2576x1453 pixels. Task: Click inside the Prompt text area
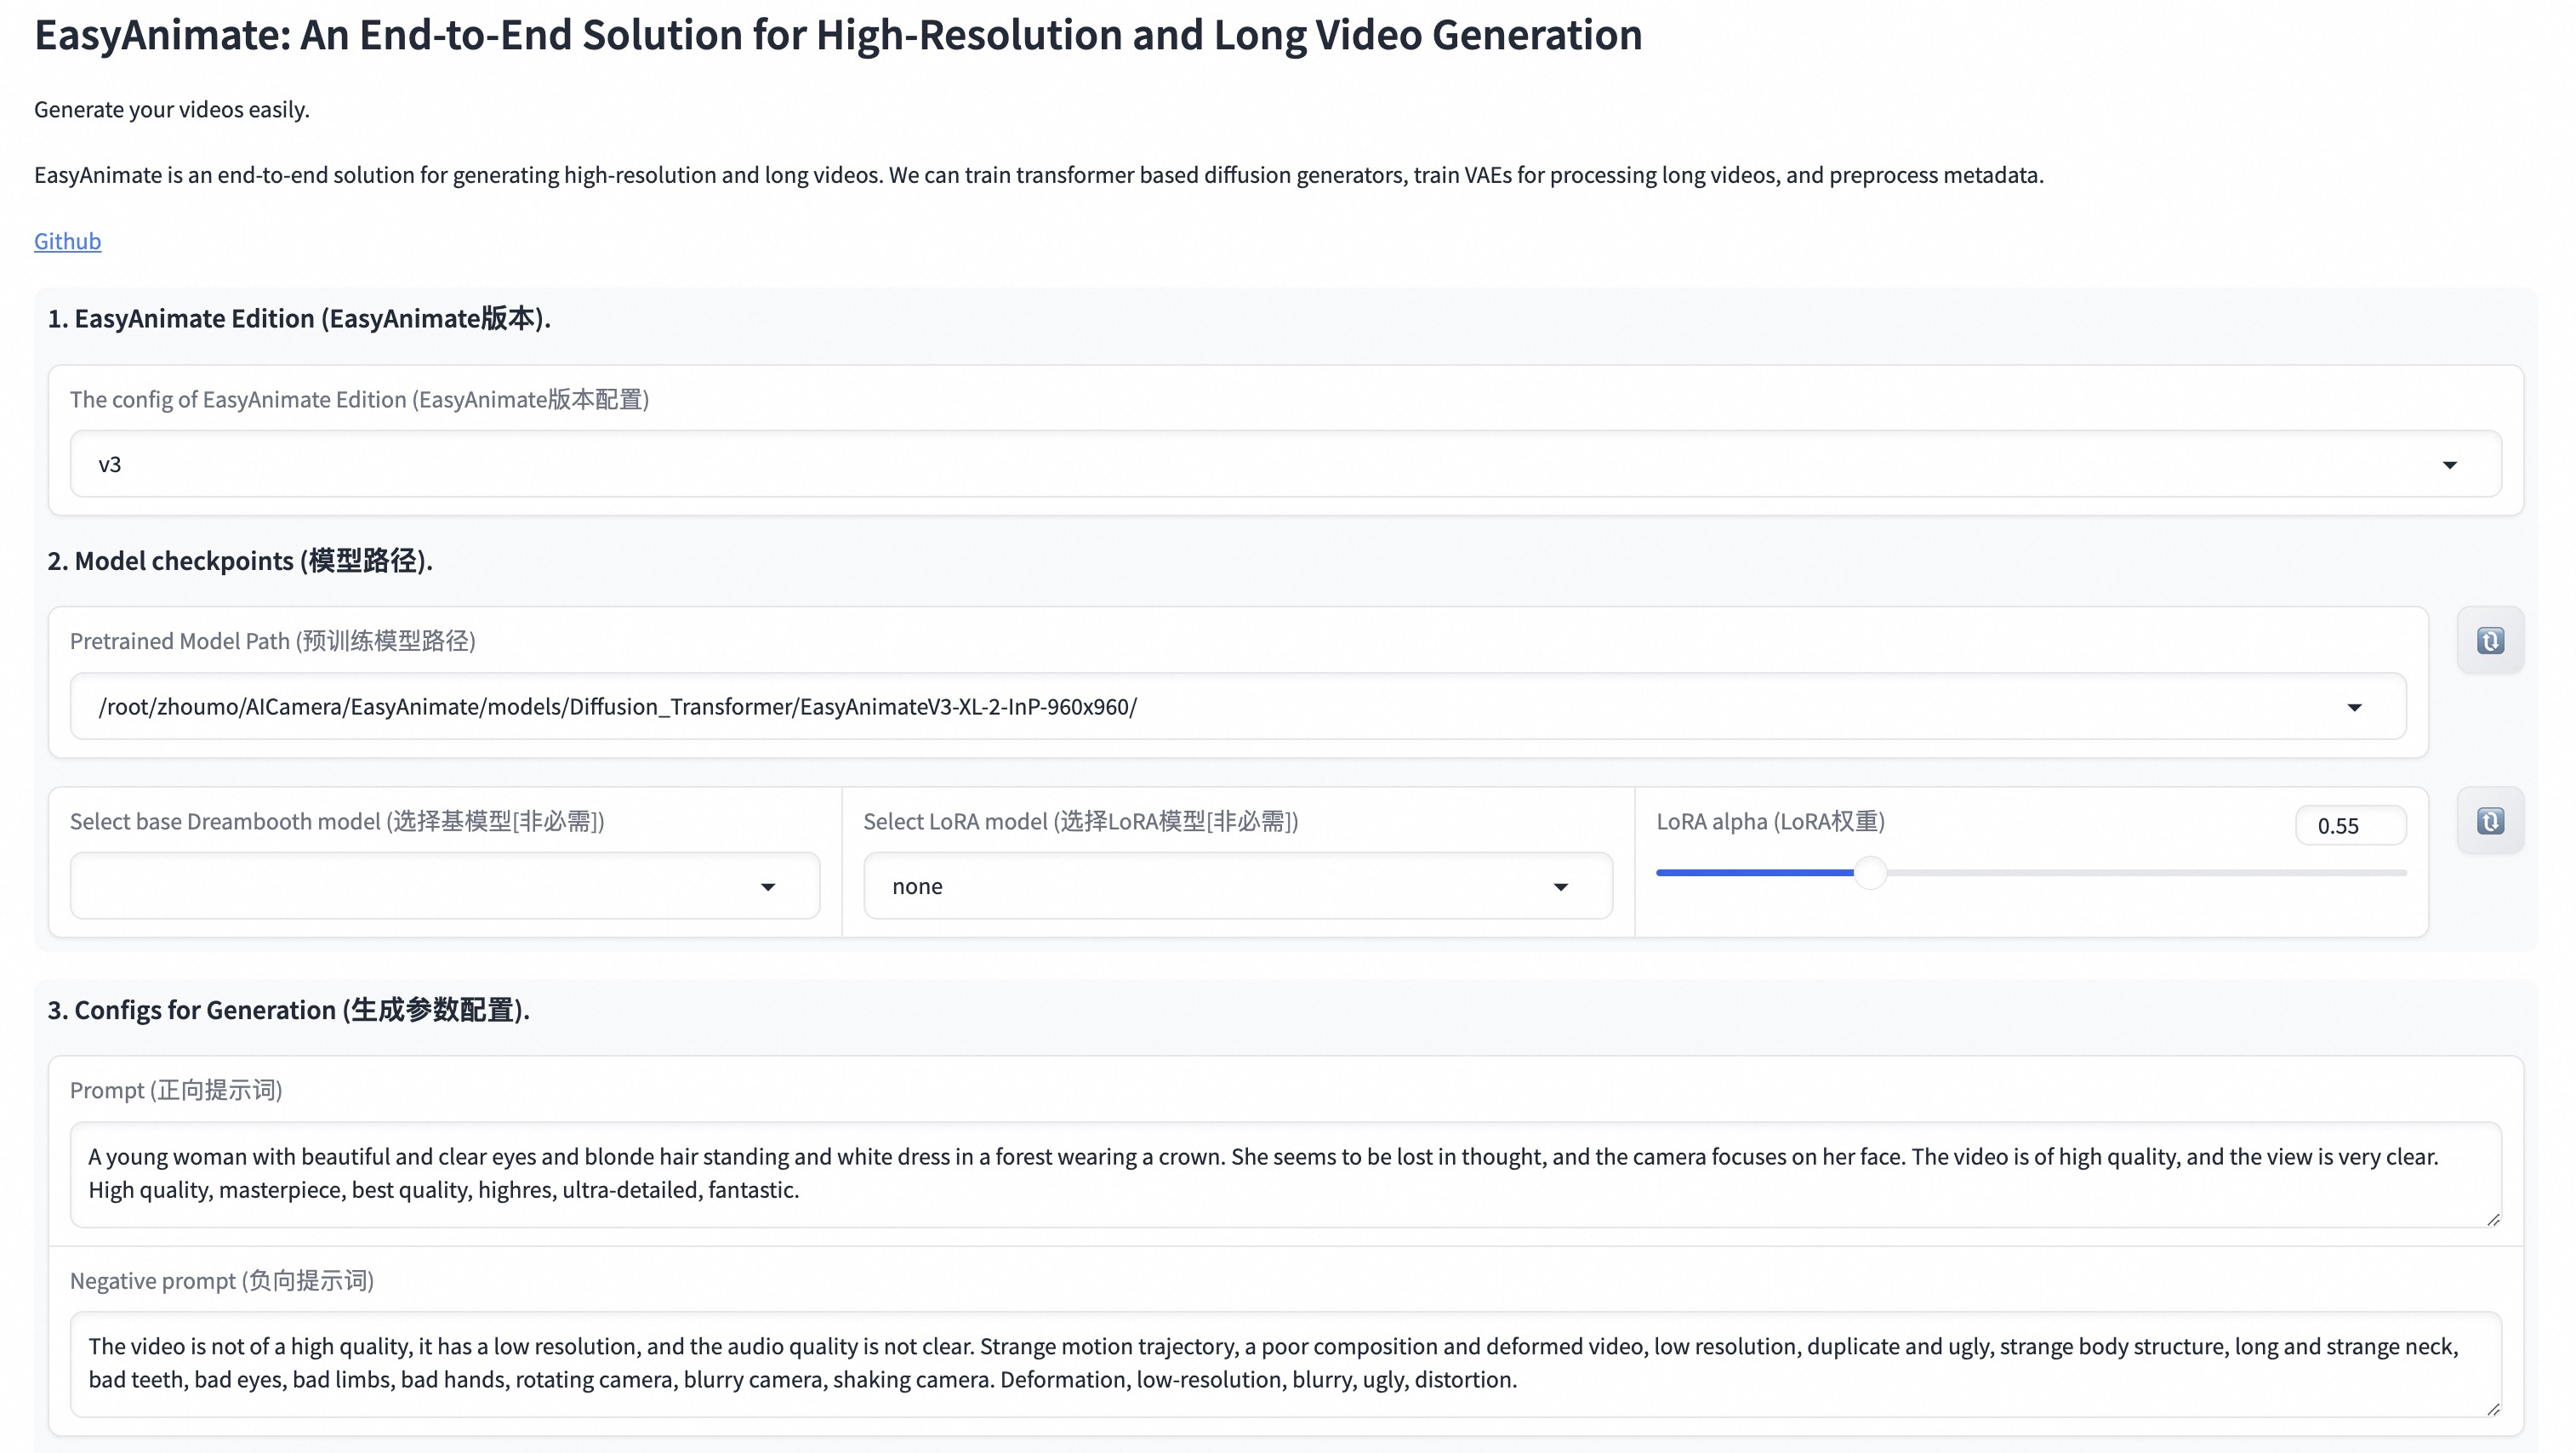1285,1174
